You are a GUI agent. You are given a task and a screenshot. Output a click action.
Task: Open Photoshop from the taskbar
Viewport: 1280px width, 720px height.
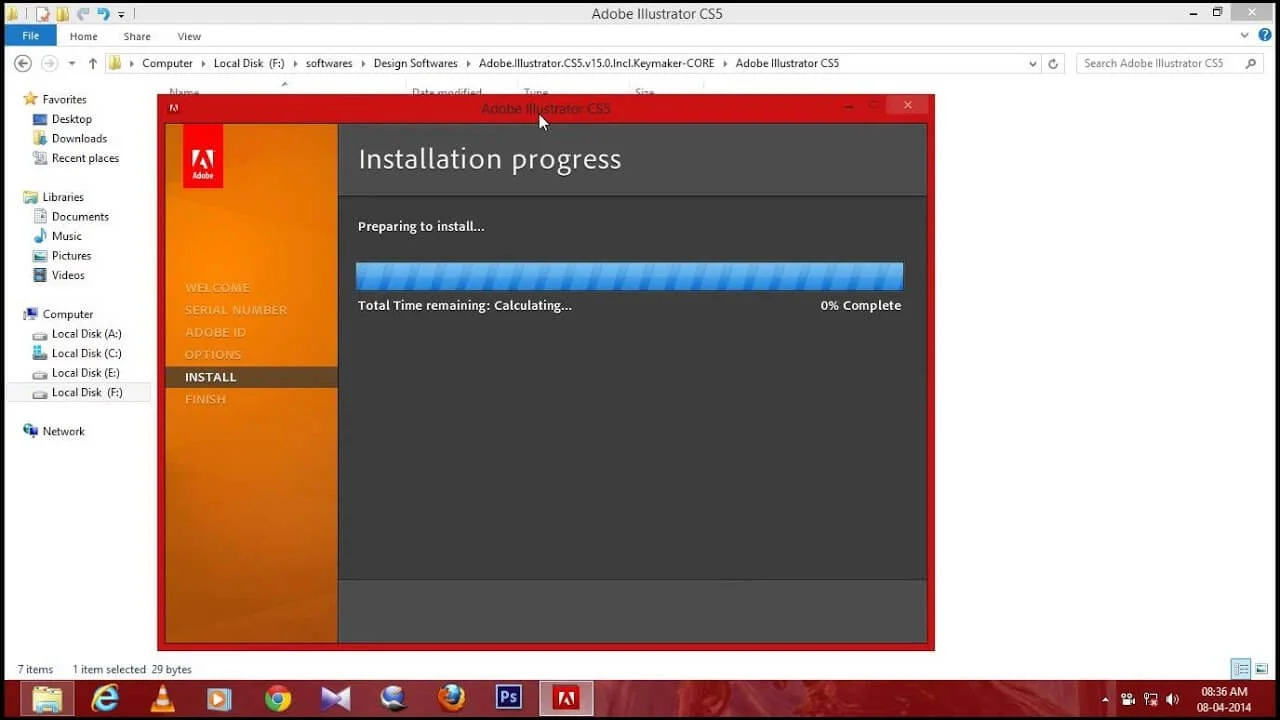[509, 698]
